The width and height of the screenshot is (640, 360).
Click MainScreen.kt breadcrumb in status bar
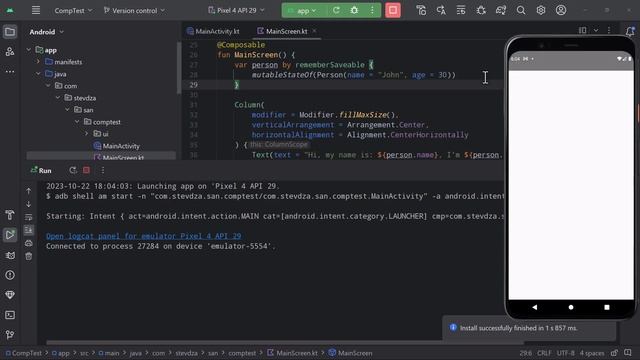tap(292, 353)
